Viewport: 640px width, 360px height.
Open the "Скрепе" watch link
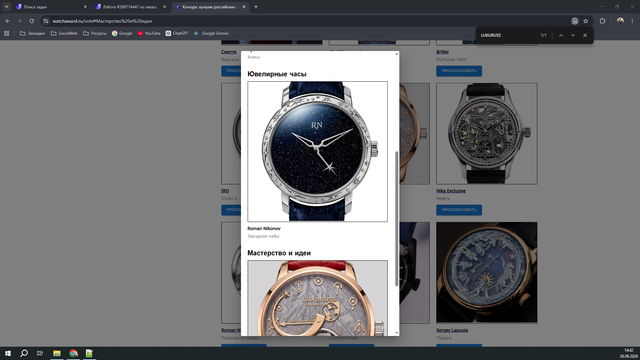coord(229,52)
